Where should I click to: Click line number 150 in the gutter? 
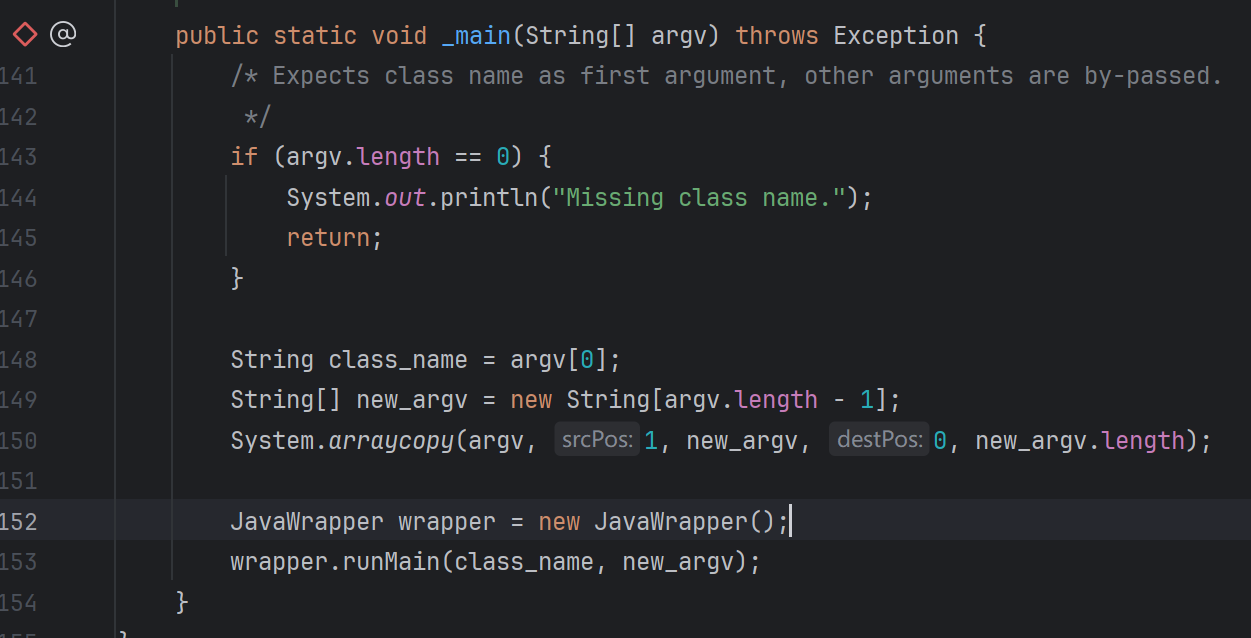tap(19, 441)
